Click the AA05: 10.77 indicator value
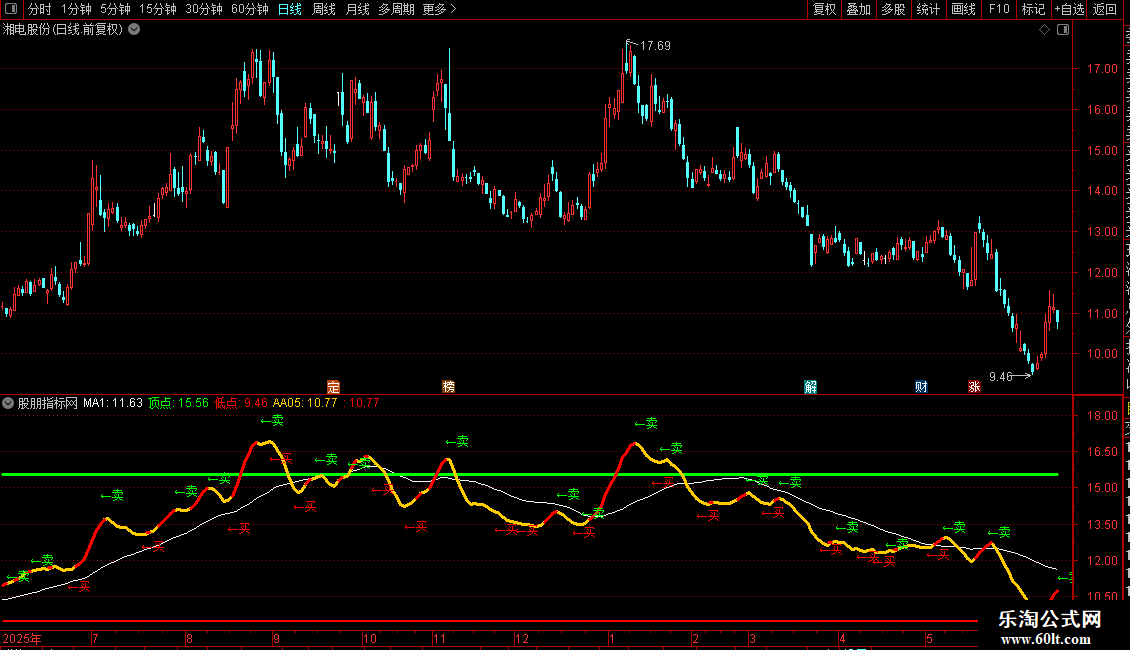 point(305,403)
